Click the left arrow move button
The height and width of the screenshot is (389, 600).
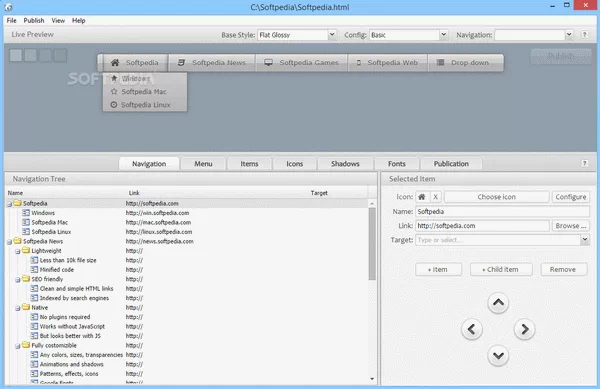click(471, 329)
